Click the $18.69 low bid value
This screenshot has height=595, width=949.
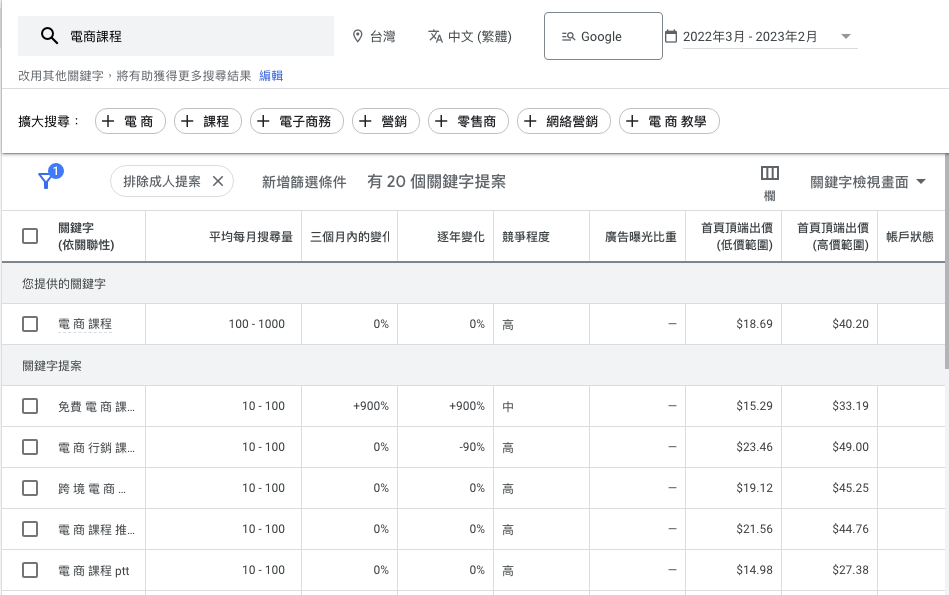[754, 324]
